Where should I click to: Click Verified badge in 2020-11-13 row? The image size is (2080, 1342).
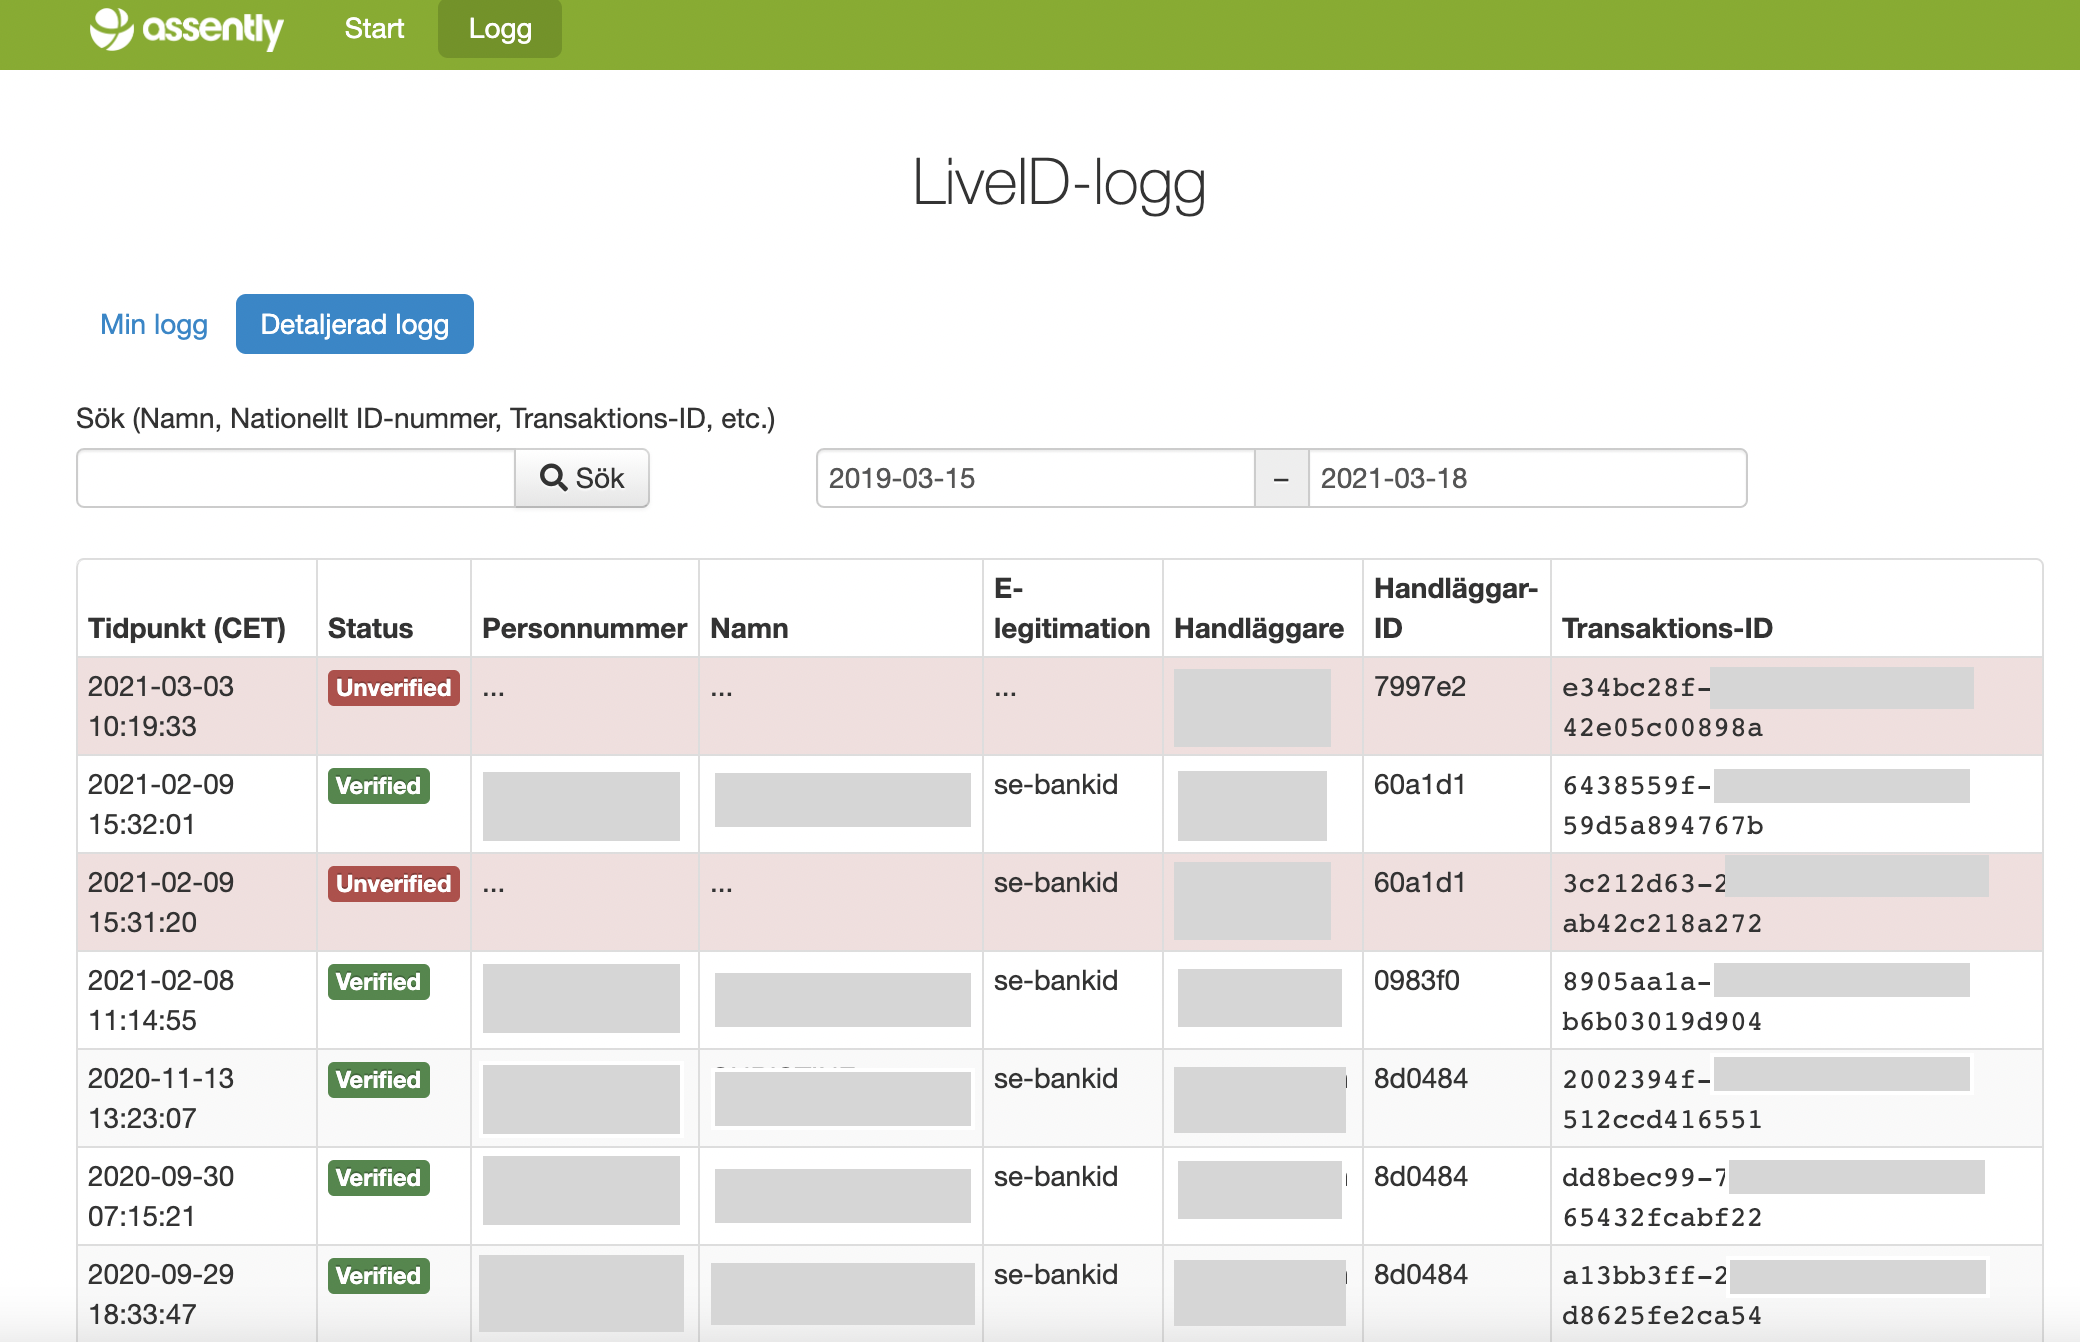click(x=379, y=1080)
